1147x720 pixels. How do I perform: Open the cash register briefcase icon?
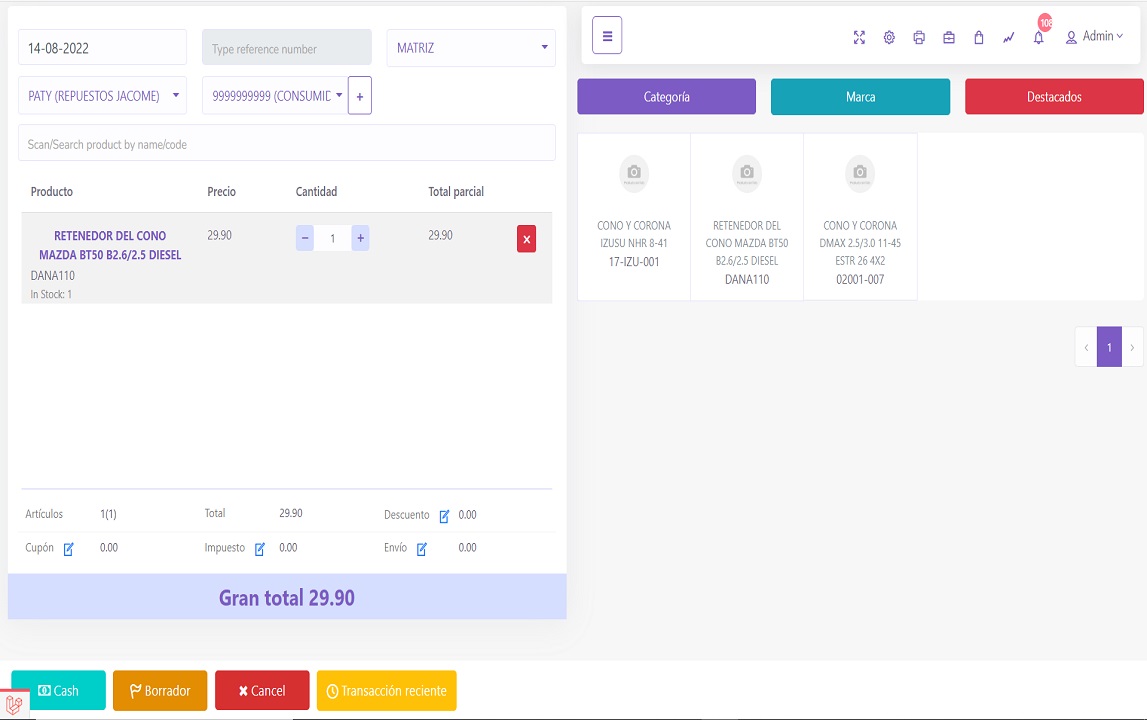pyautogui.click(x=948, y=37)
